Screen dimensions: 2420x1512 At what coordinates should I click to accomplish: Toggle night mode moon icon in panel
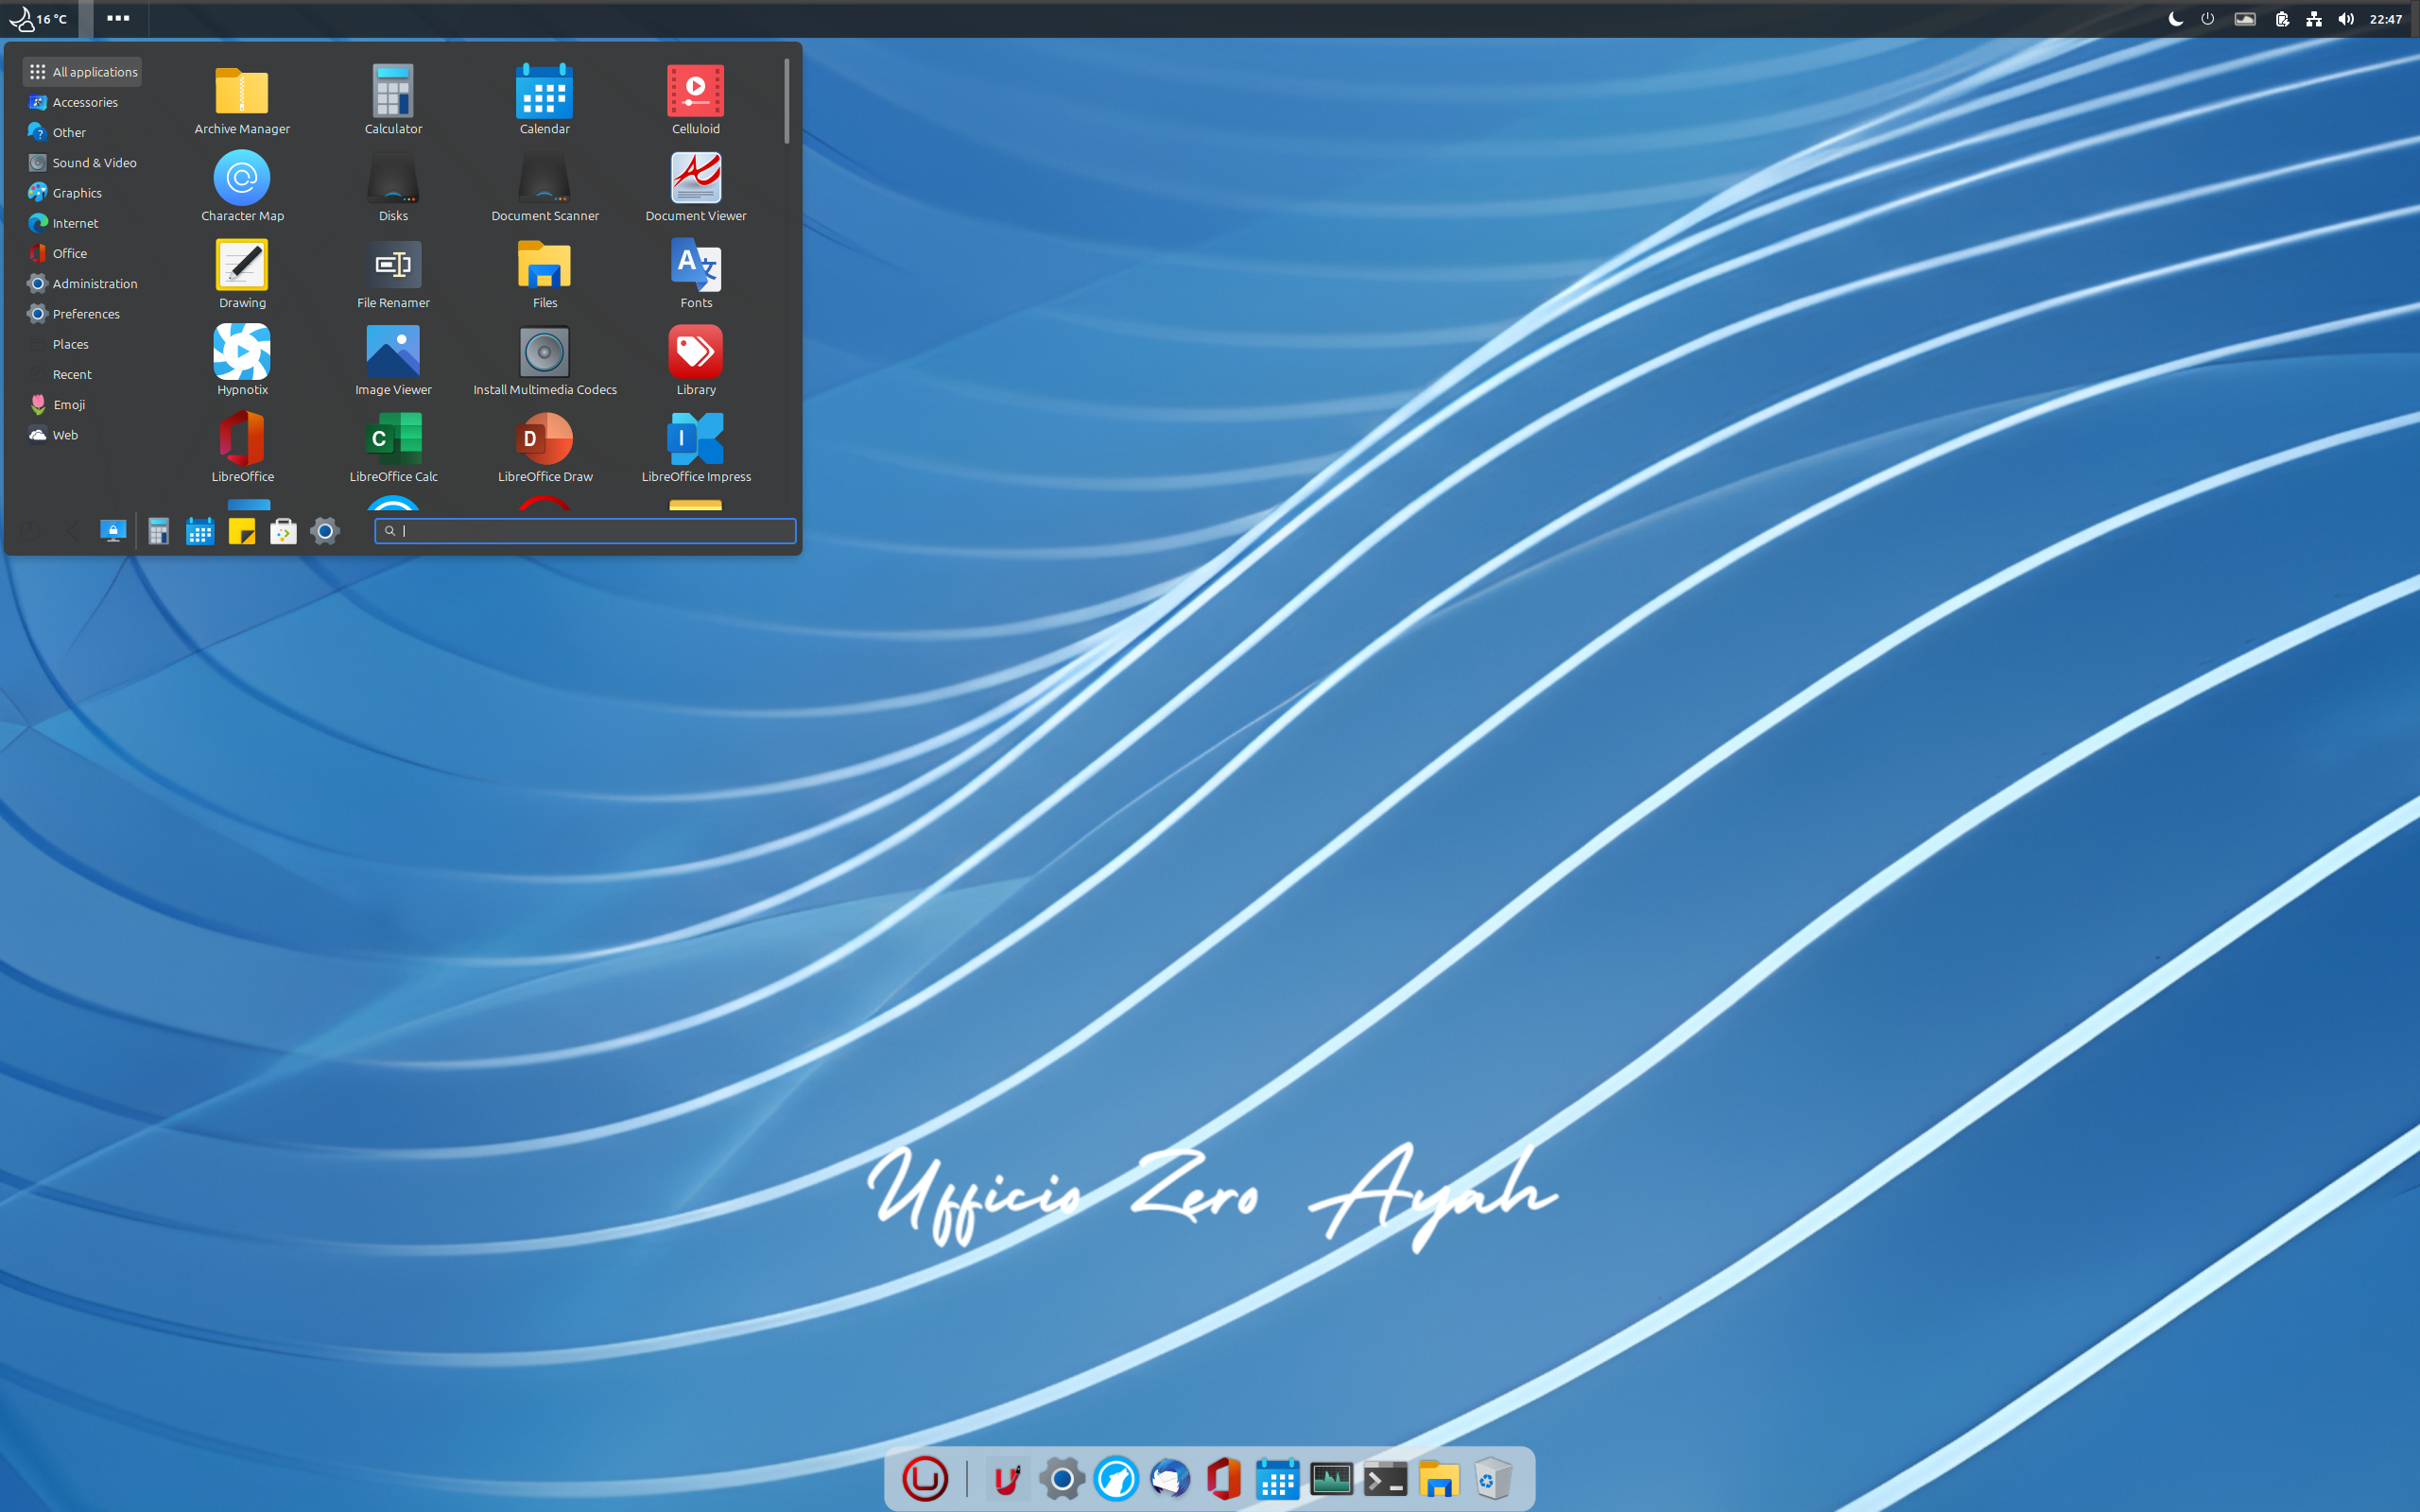[2175, 19]
